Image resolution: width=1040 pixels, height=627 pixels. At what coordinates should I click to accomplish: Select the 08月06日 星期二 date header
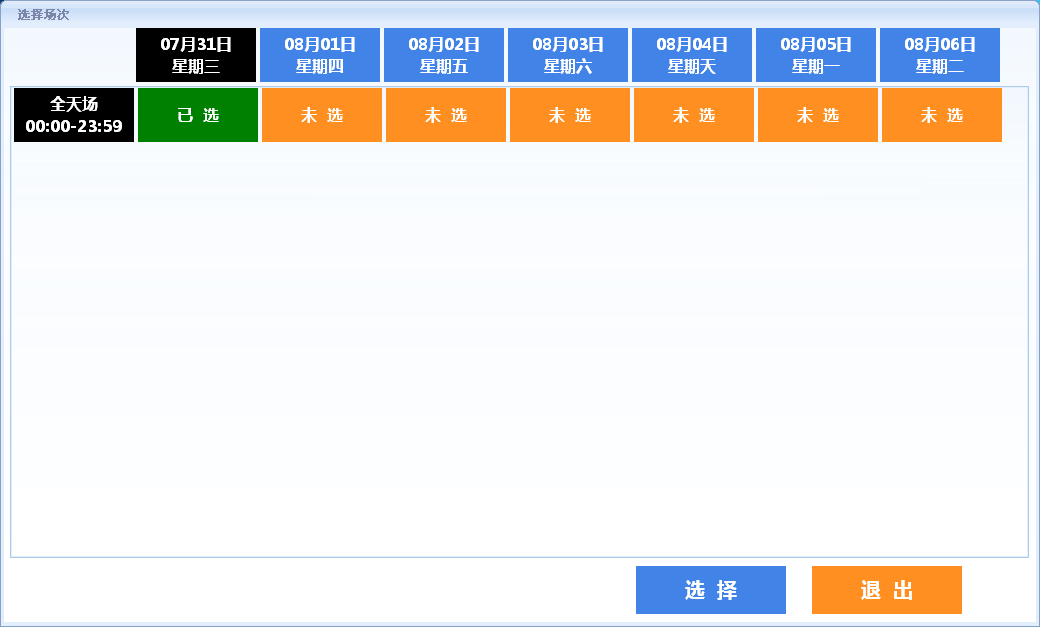940,55
